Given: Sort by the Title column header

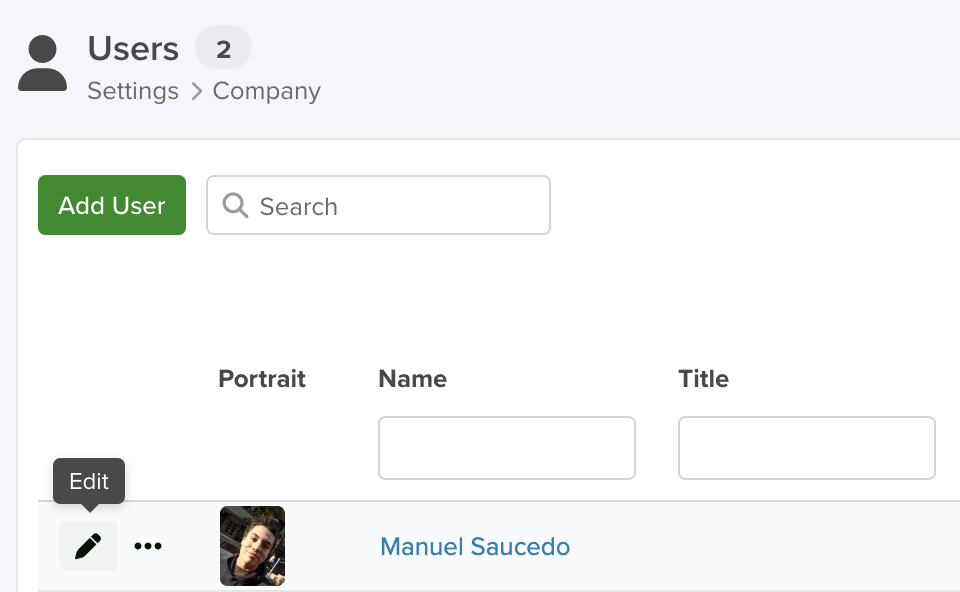Looking at the screenshot, I should (x=703, y=379).
